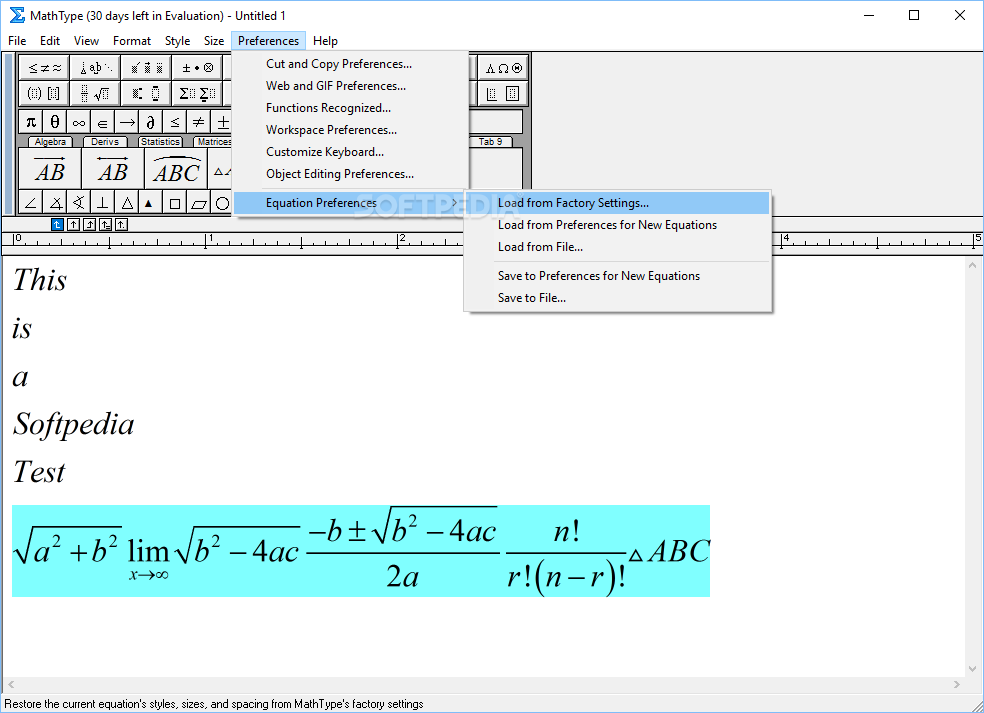
Task: Open the Size menu
Action: pyautogui.click(x=214, y=41)
